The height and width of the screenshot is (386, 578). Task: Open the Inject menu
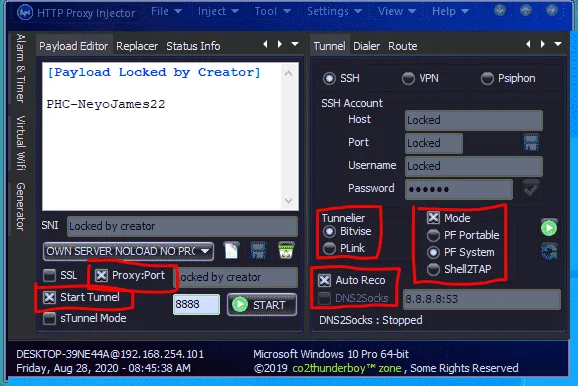[x=218, y=11]
